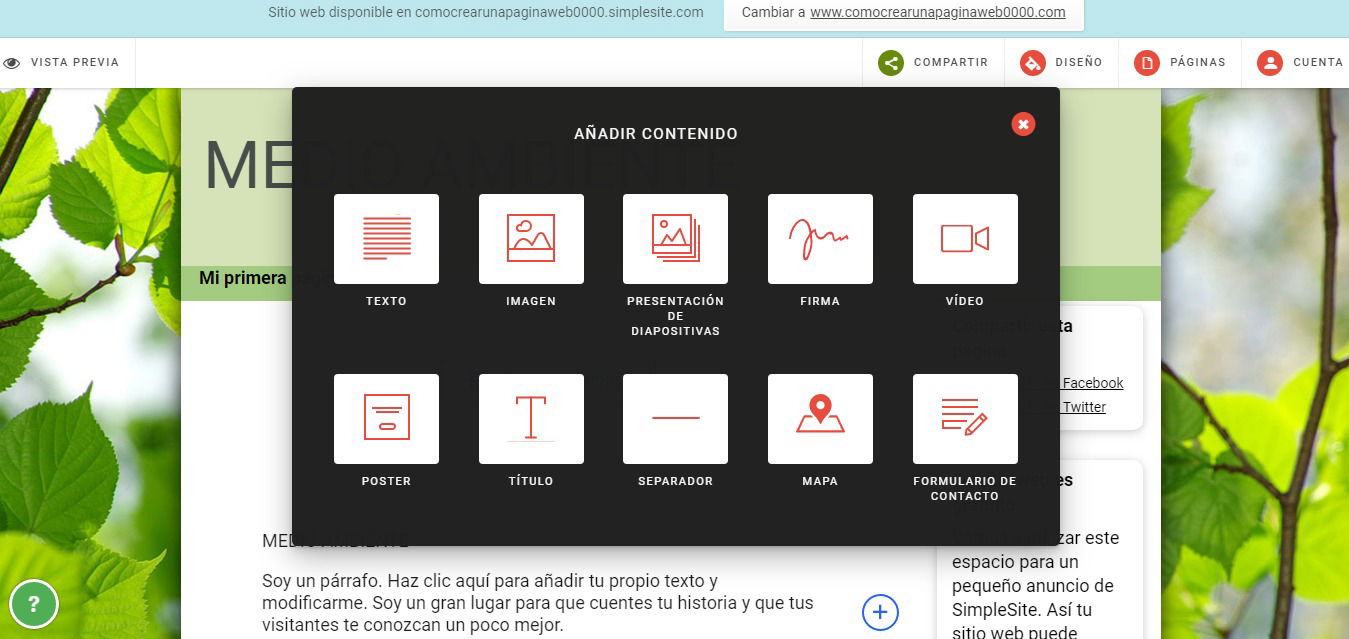Add an Imagen content block
This screenshot has width=1349, height=639.
(x=531, y=239)
